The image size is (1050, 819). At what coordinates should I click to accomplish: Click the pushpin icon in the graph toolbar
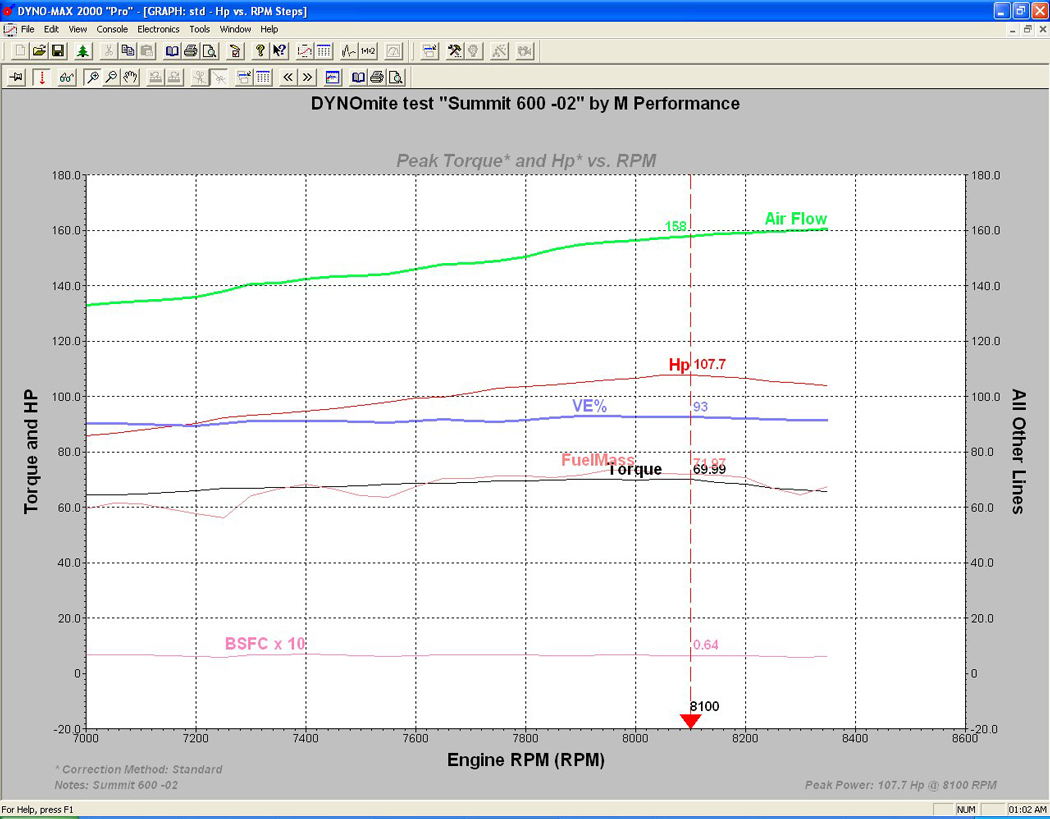click(x=17, y=78)
